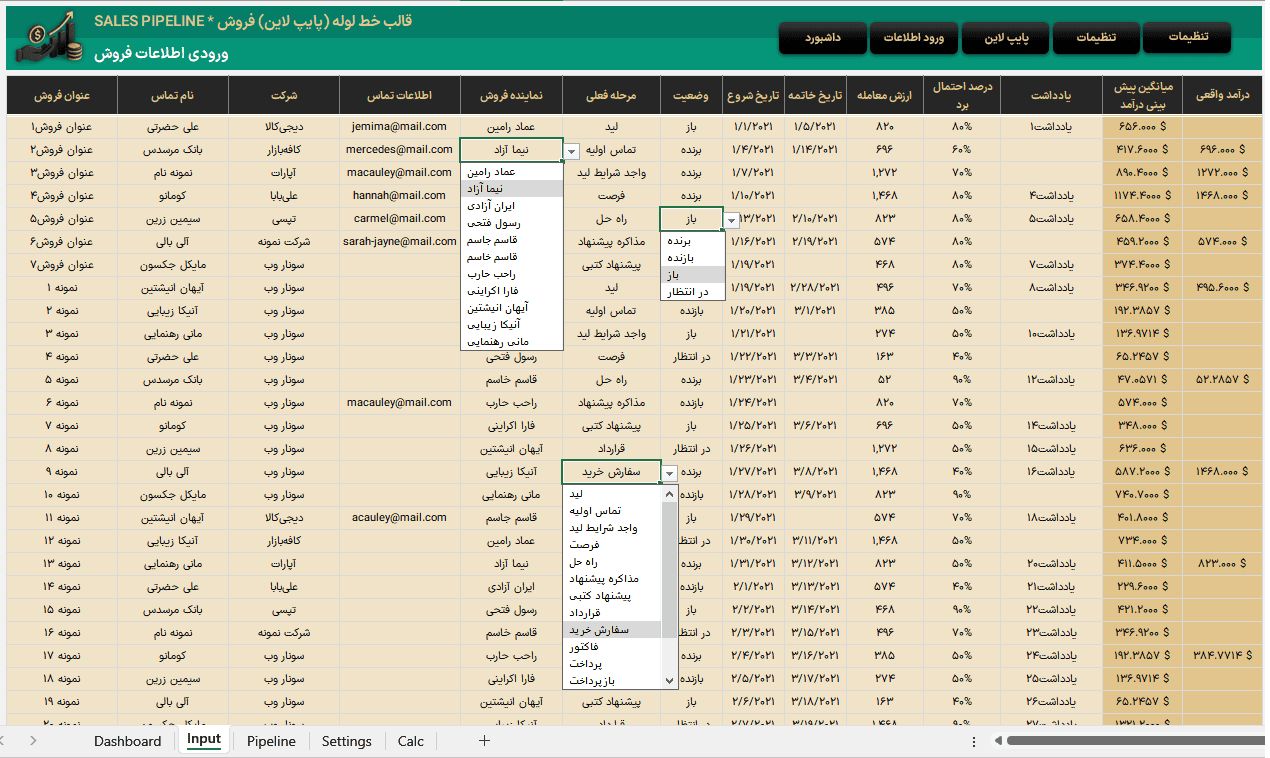Add a new sheet with plus icon

tap(485, 741)
